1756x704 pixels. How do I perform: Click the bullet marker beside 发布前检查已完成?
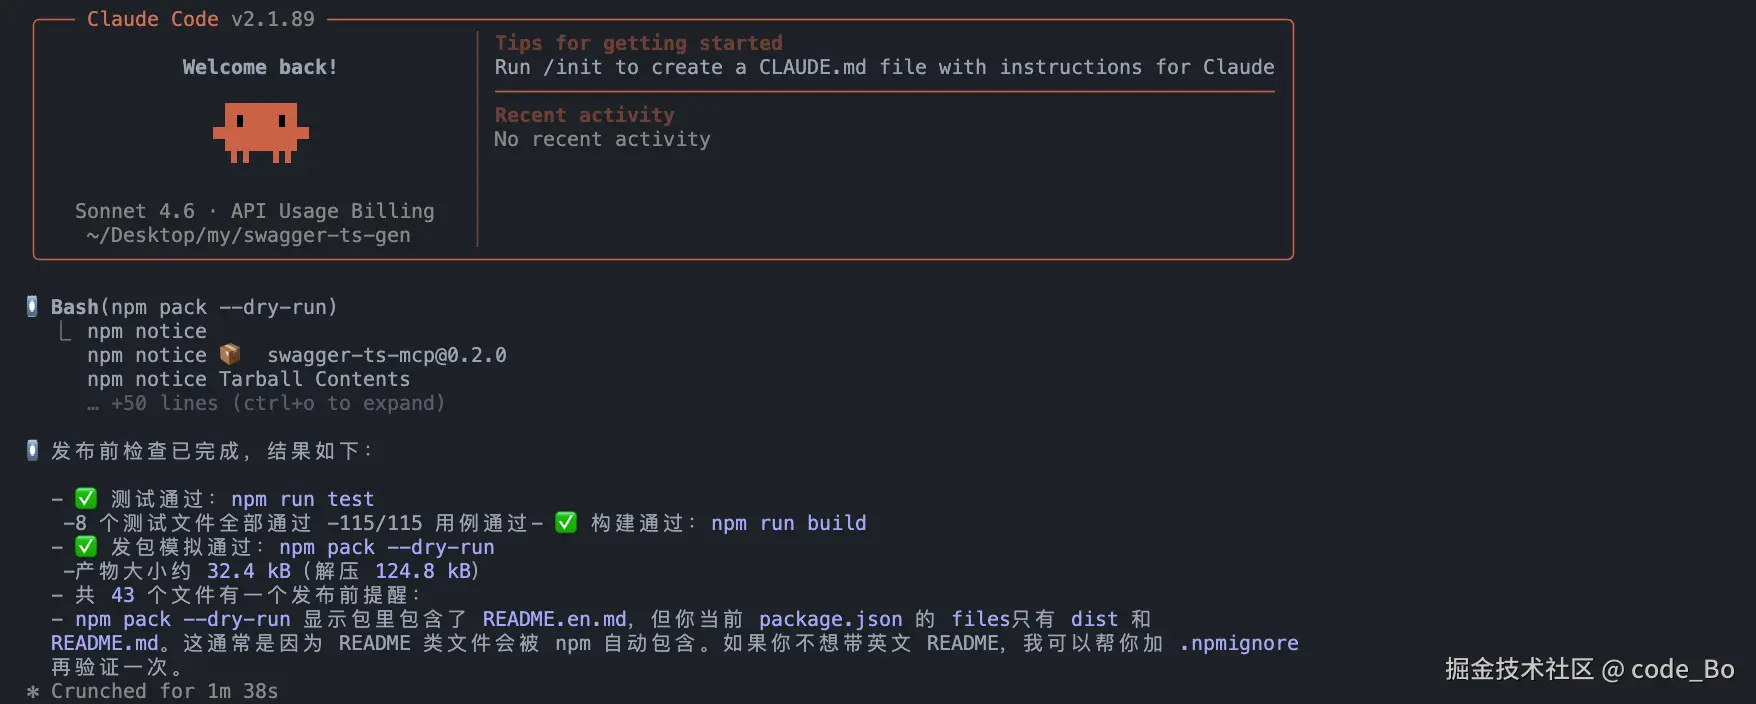coord(32,450)
